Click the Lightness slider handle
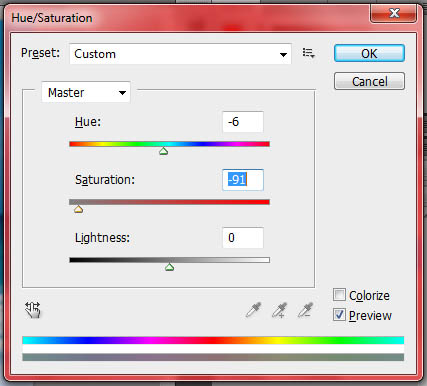Image resolution: width=427 pixels, height=386 pixels. pyautogui.click(x=170, y=267)
